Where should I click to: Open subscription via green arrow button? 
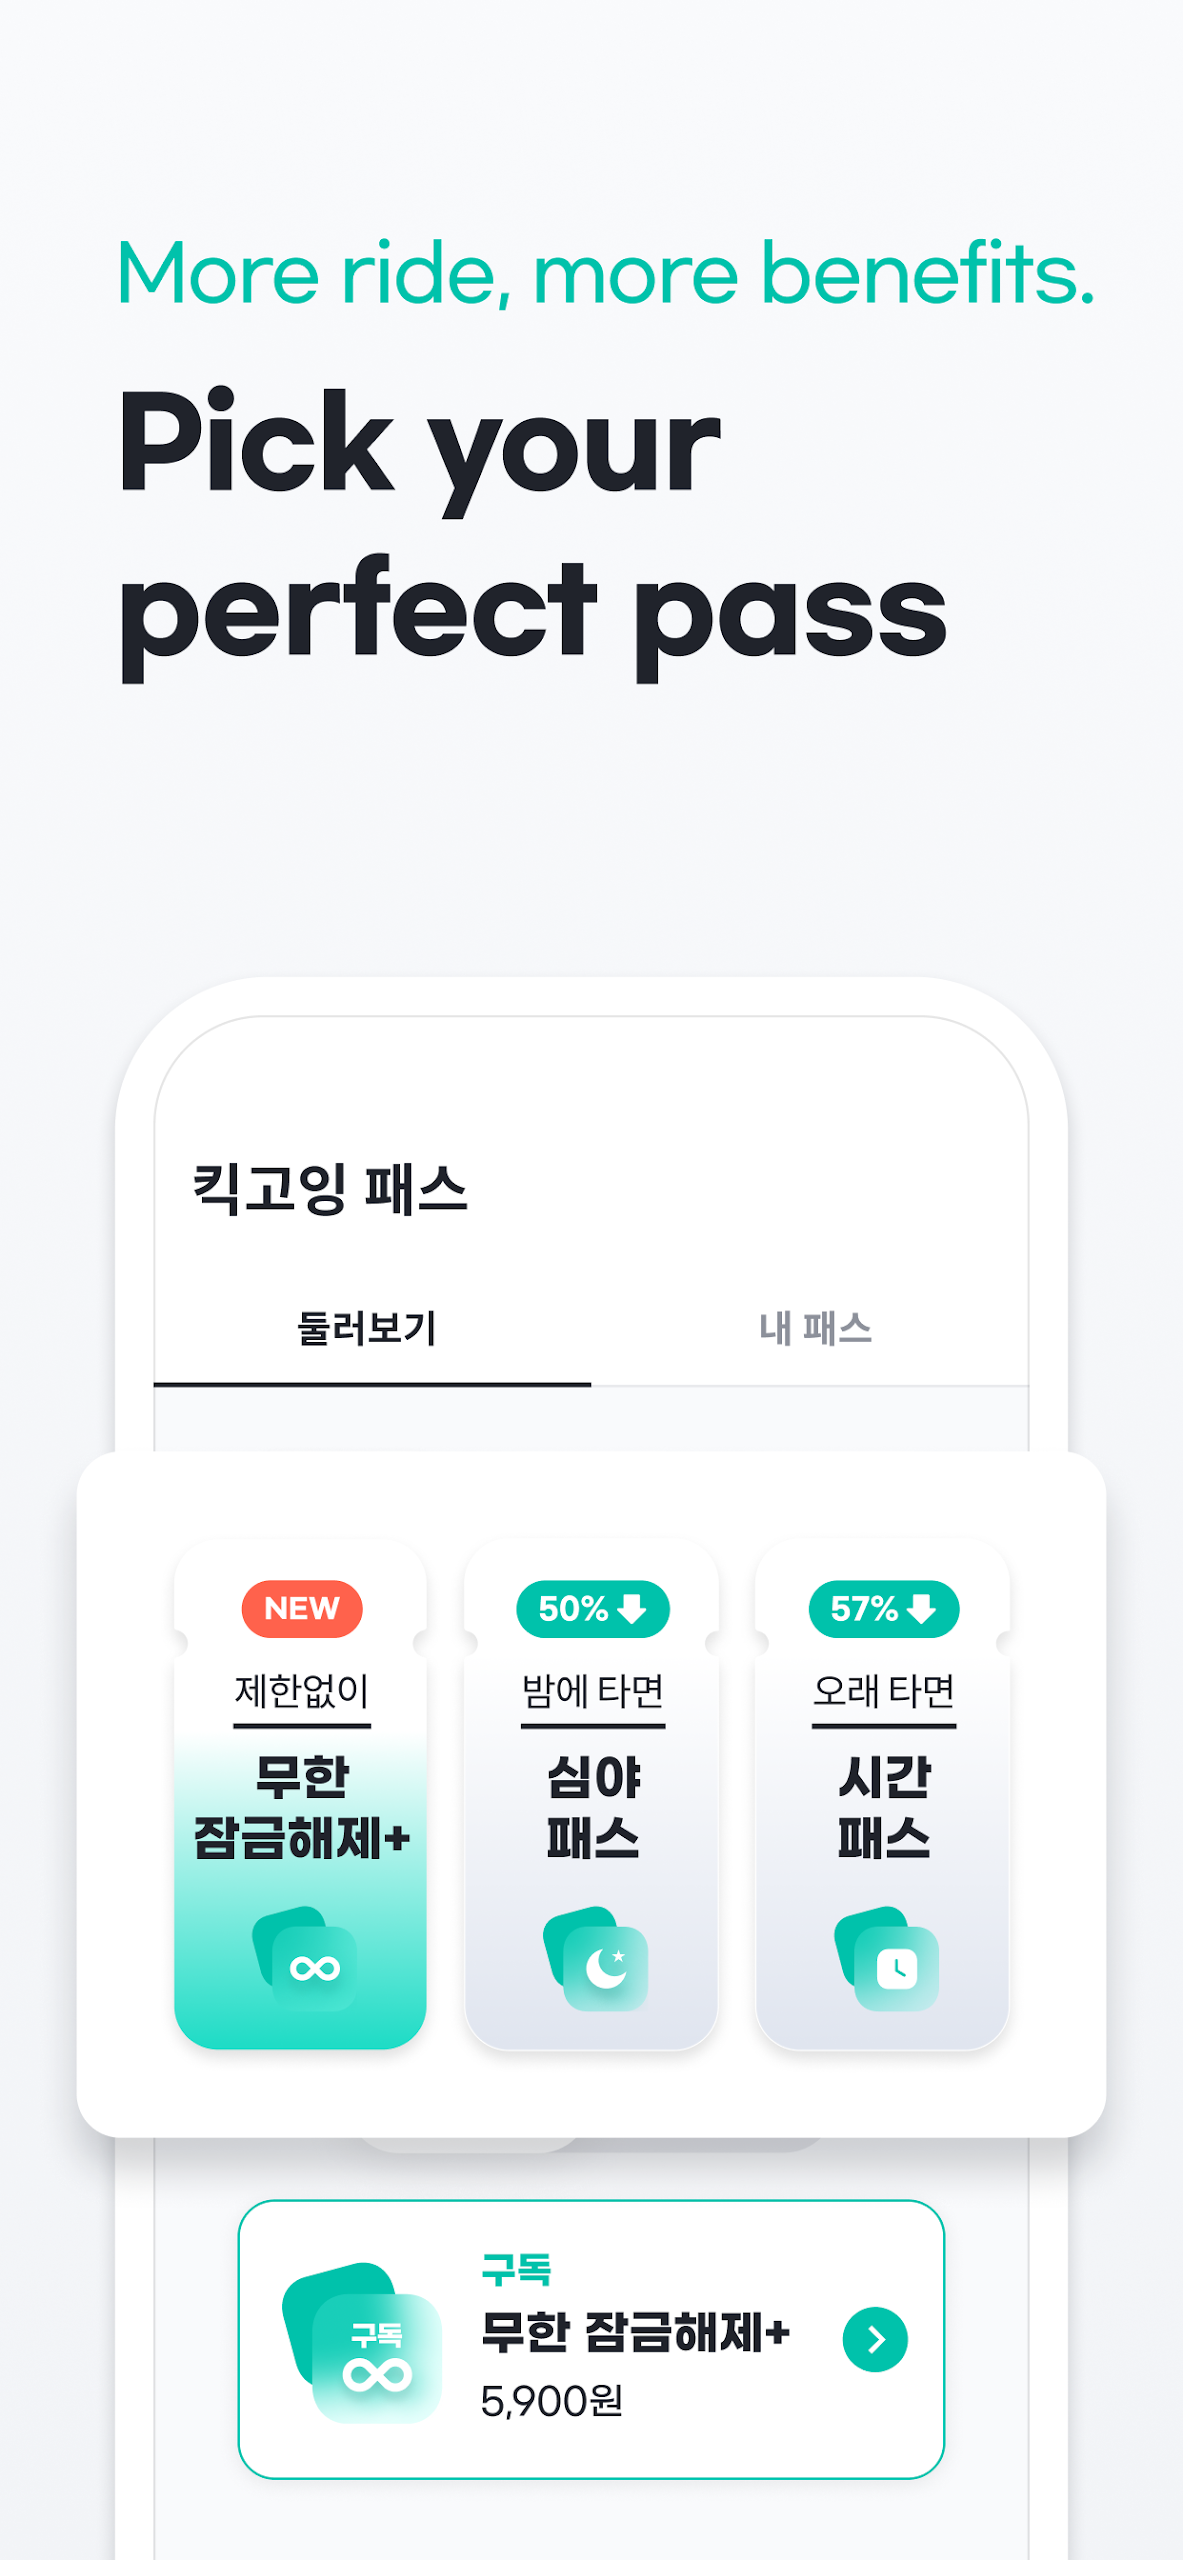tap(874, 2339)
